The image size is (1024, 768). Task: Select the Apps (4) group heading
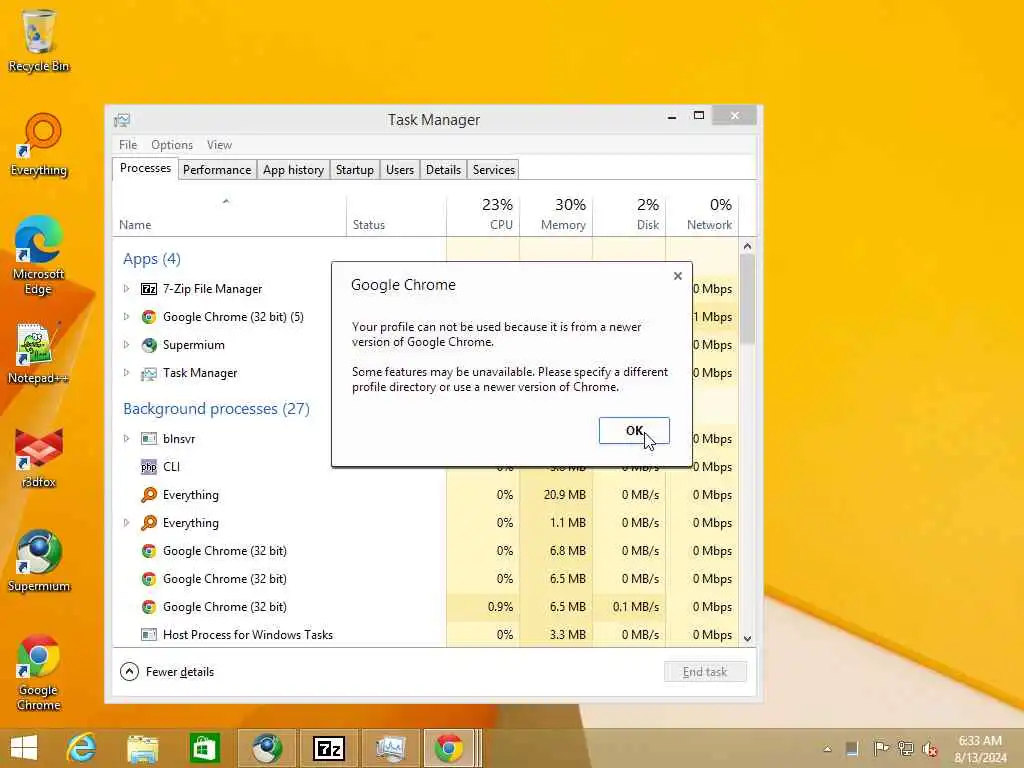(x=152, y=259)
